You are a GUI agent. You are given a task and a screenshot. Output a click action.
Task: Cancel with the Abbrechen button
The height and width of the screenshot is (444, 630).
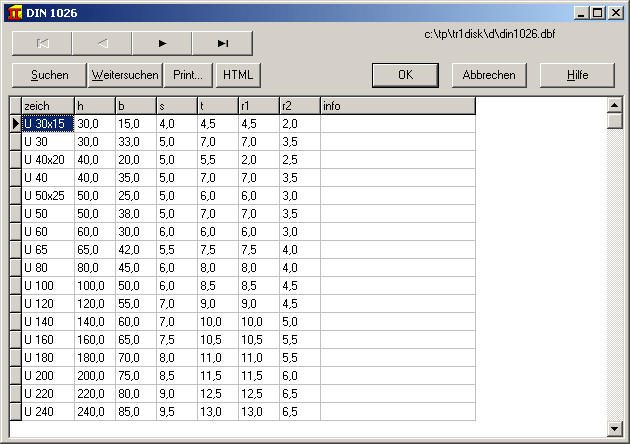click(x=490, y=75)
